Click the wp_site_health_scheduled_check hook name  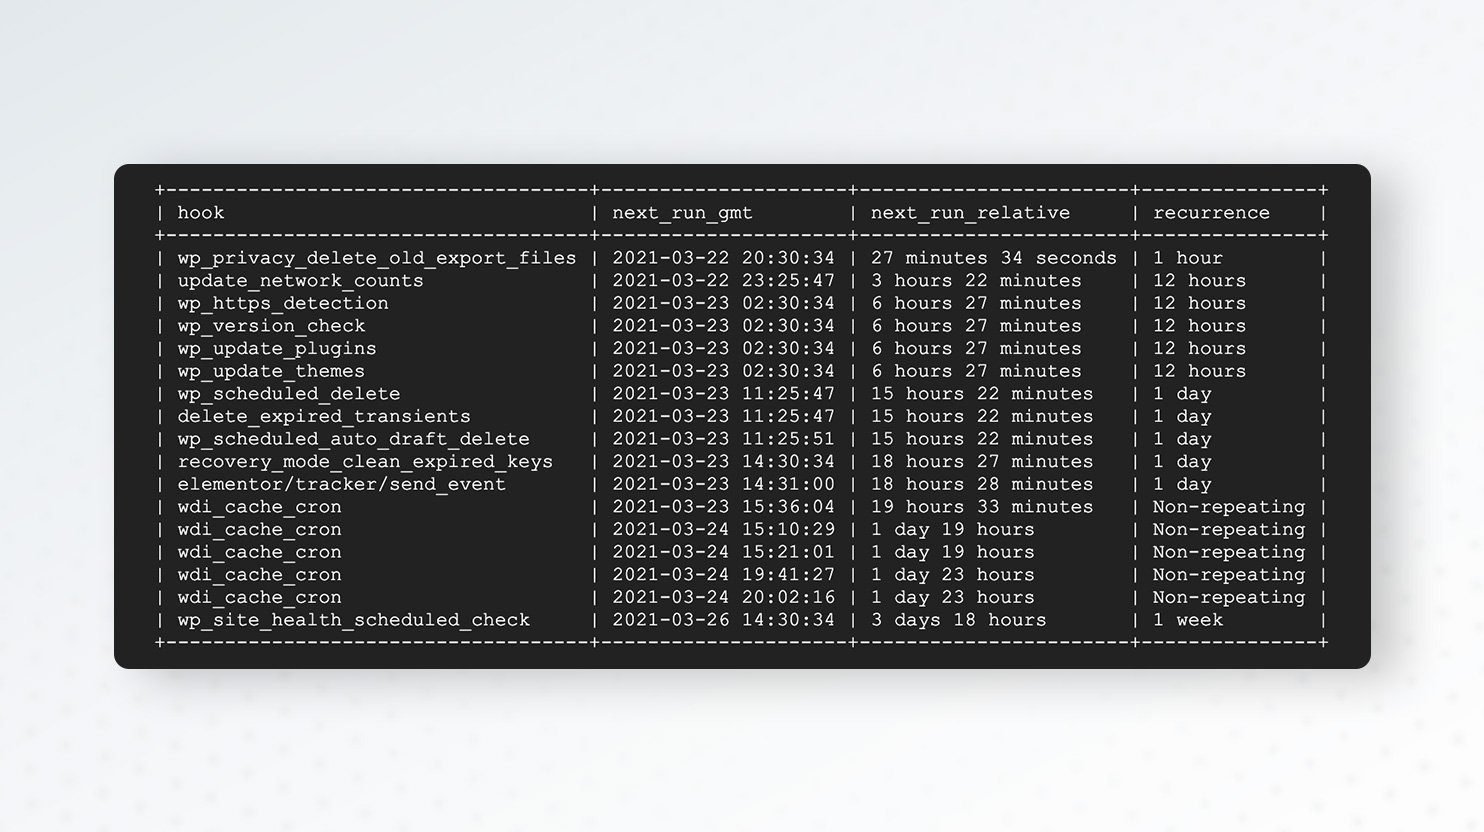(x=353, y=620)
